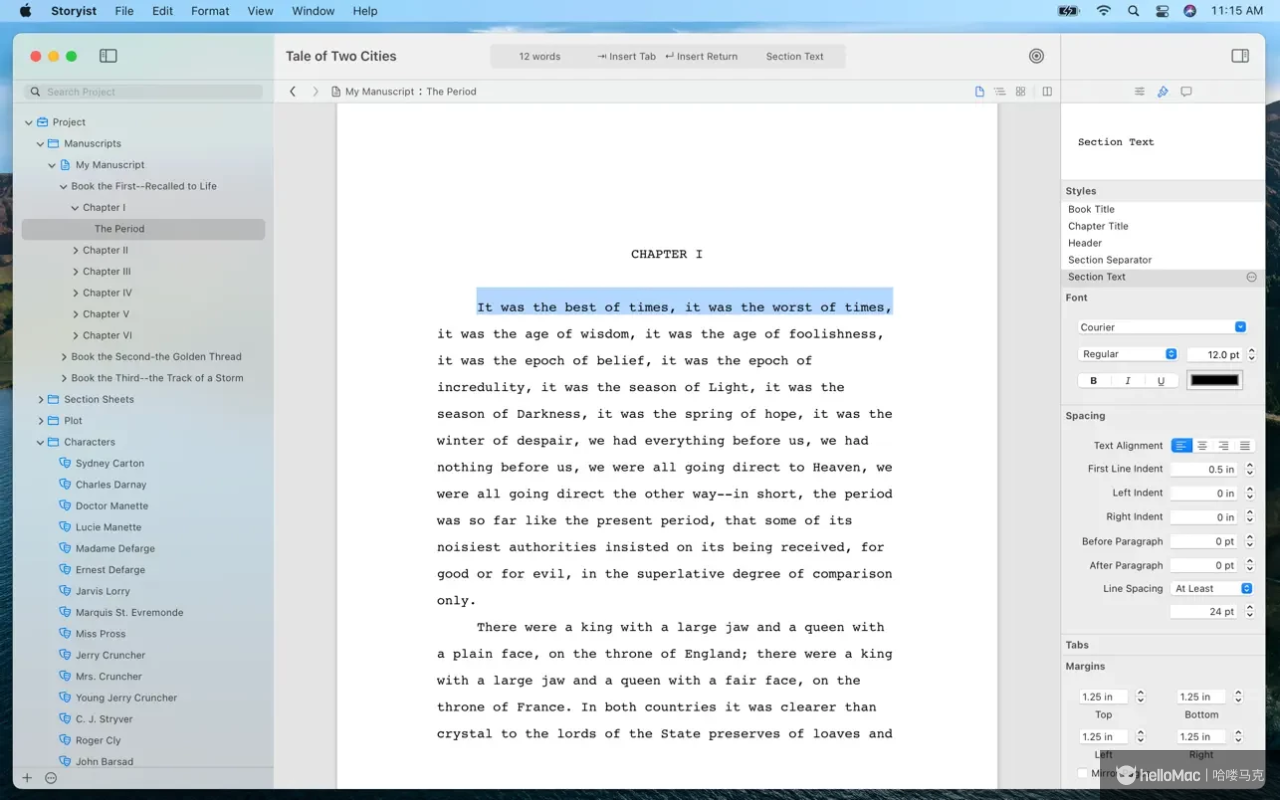Open the Edit menu
Image resolution: width=1280 pixels, height=800 pixels.
162,11
